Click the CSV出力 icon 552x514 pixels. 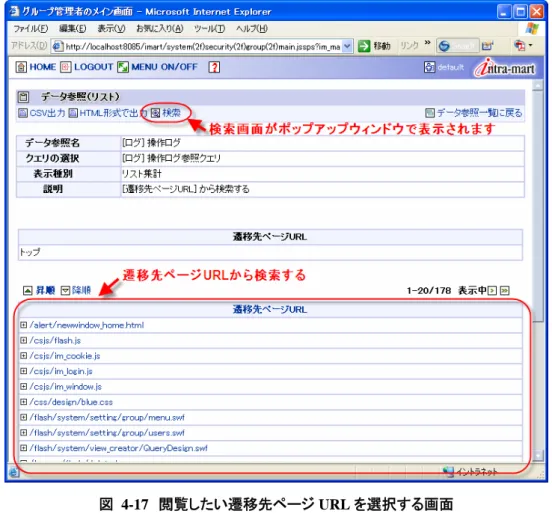[23, 113]
